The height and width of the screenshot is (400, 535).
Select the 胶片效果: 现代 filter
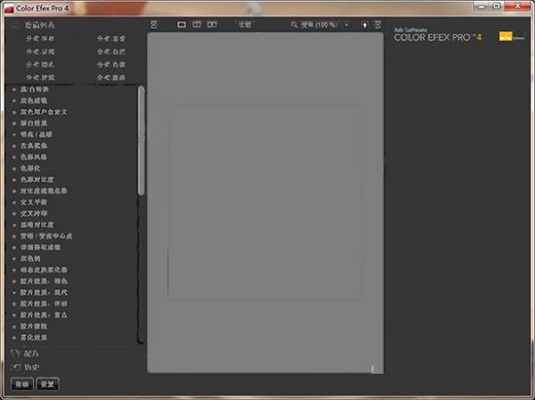44,292
